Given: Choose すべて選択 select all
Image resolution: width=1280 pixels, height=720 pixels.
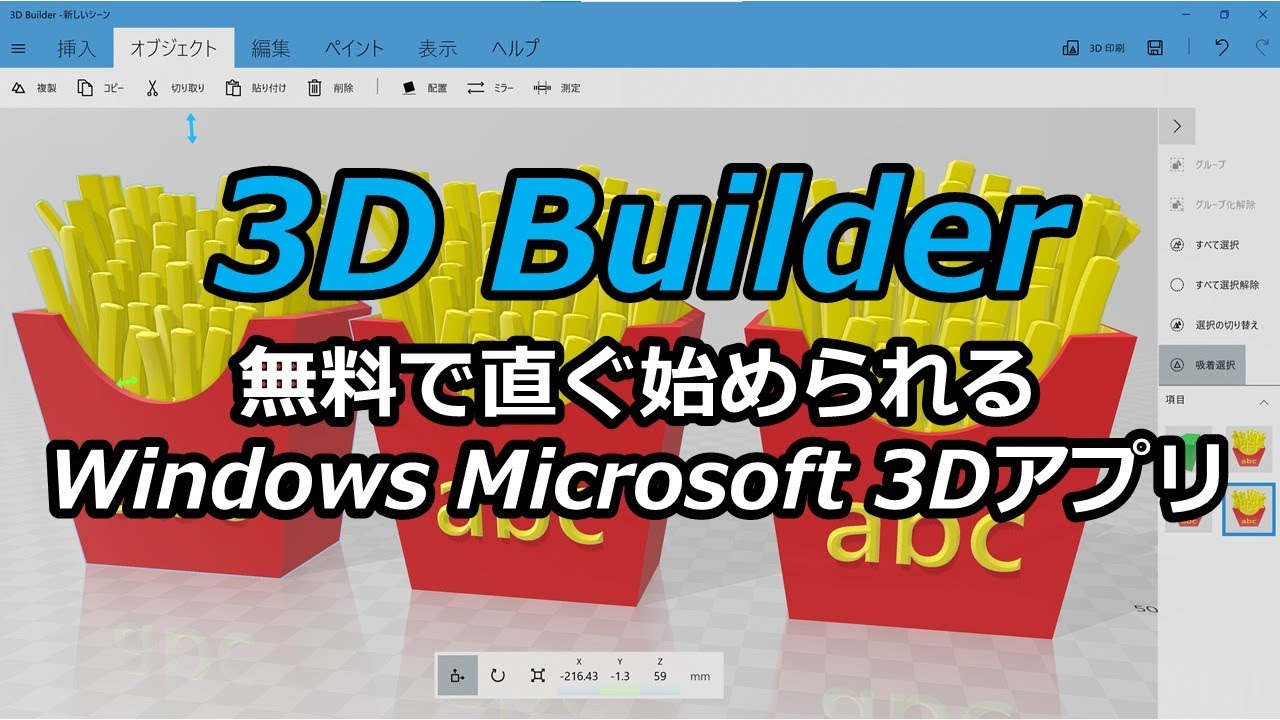Looking at the screenshot, I should coord(1204,244).
